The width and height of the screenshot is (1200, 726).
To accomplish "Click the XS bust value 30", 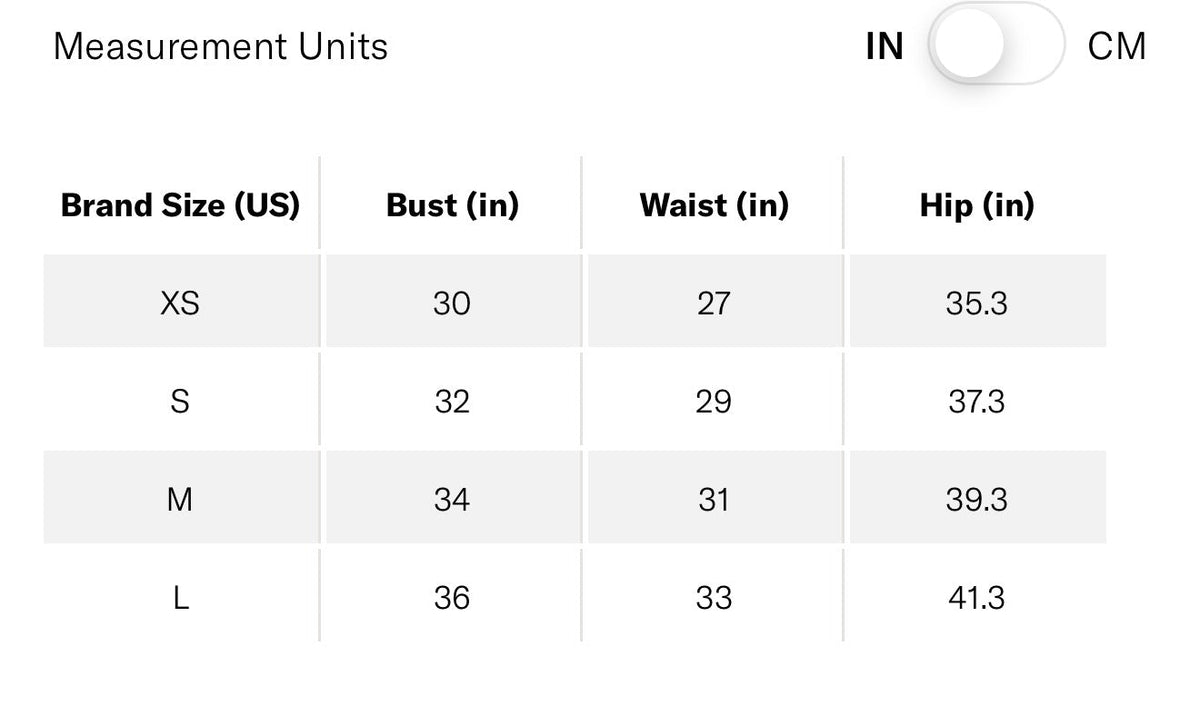I will click(452, 303).
